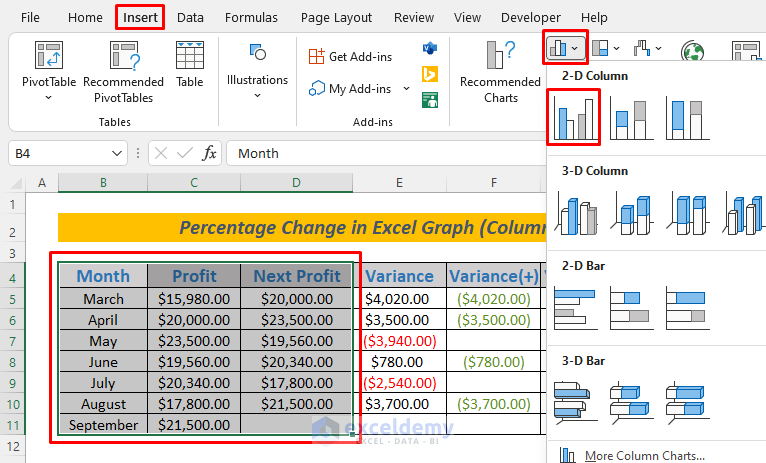The height and width of the screenshot is (463, 766).
Task: Click the formula bar containing Month
Action: [387, 153]
